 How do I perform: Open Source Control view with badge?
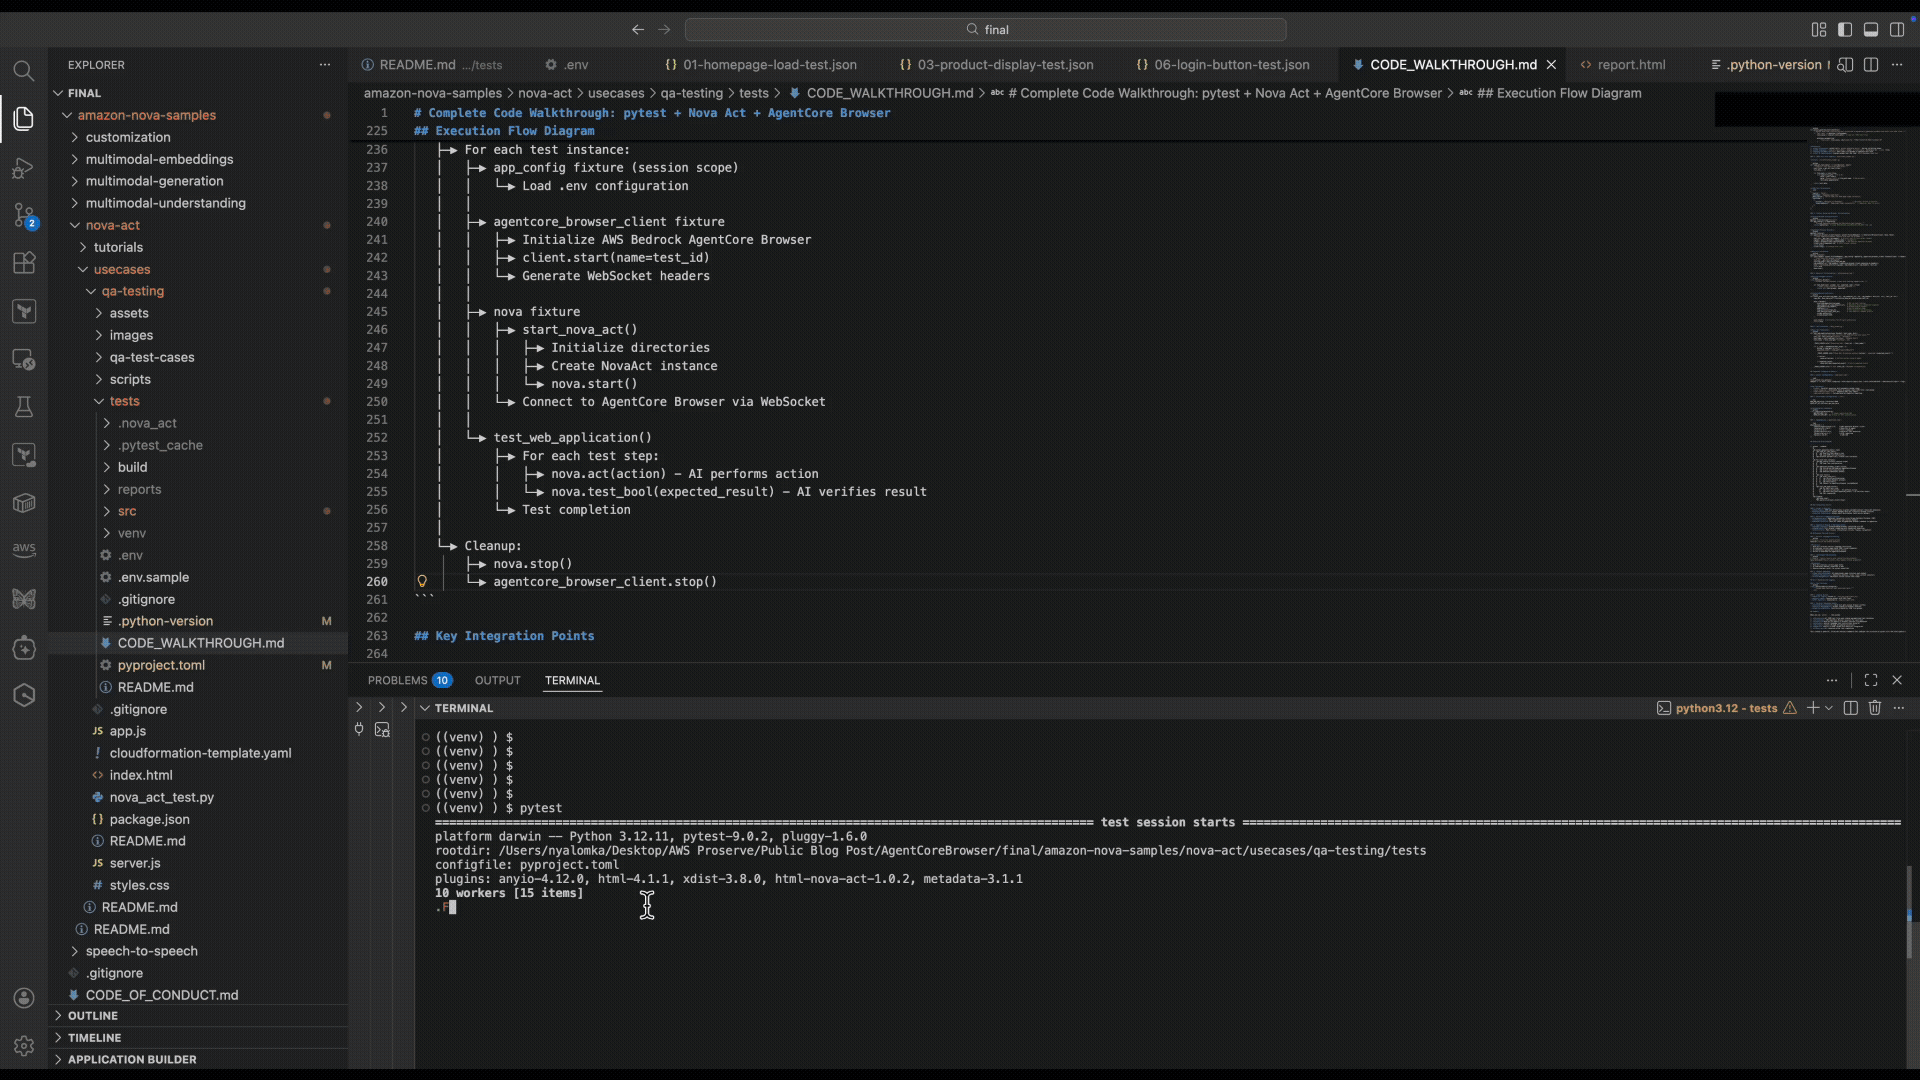pyautogui.click(x=24, y=215)
